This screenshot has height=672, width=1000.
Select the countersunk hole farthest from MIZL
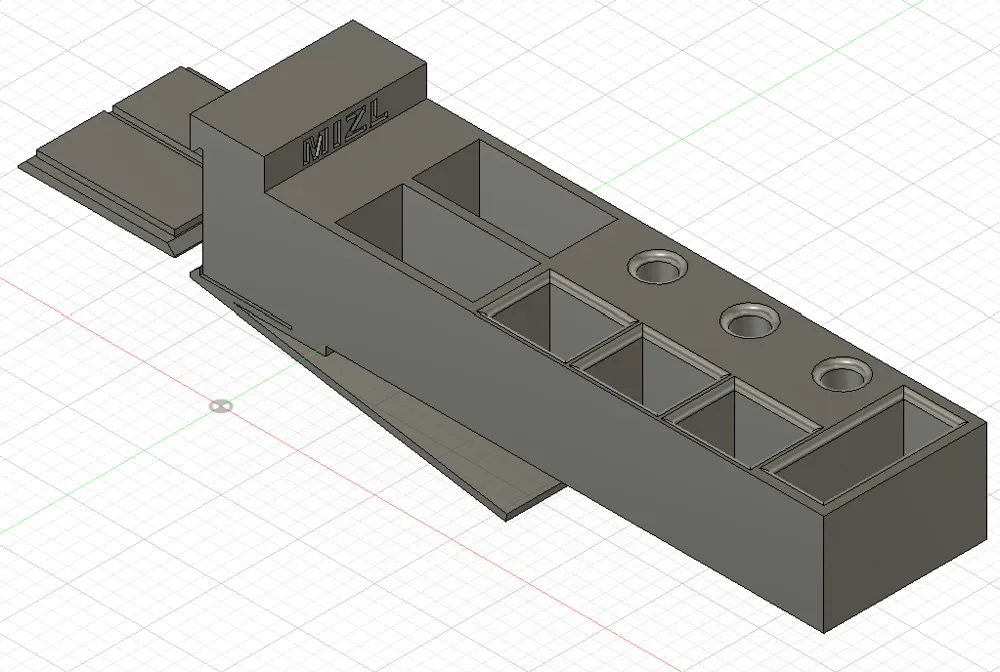[842, 375]
